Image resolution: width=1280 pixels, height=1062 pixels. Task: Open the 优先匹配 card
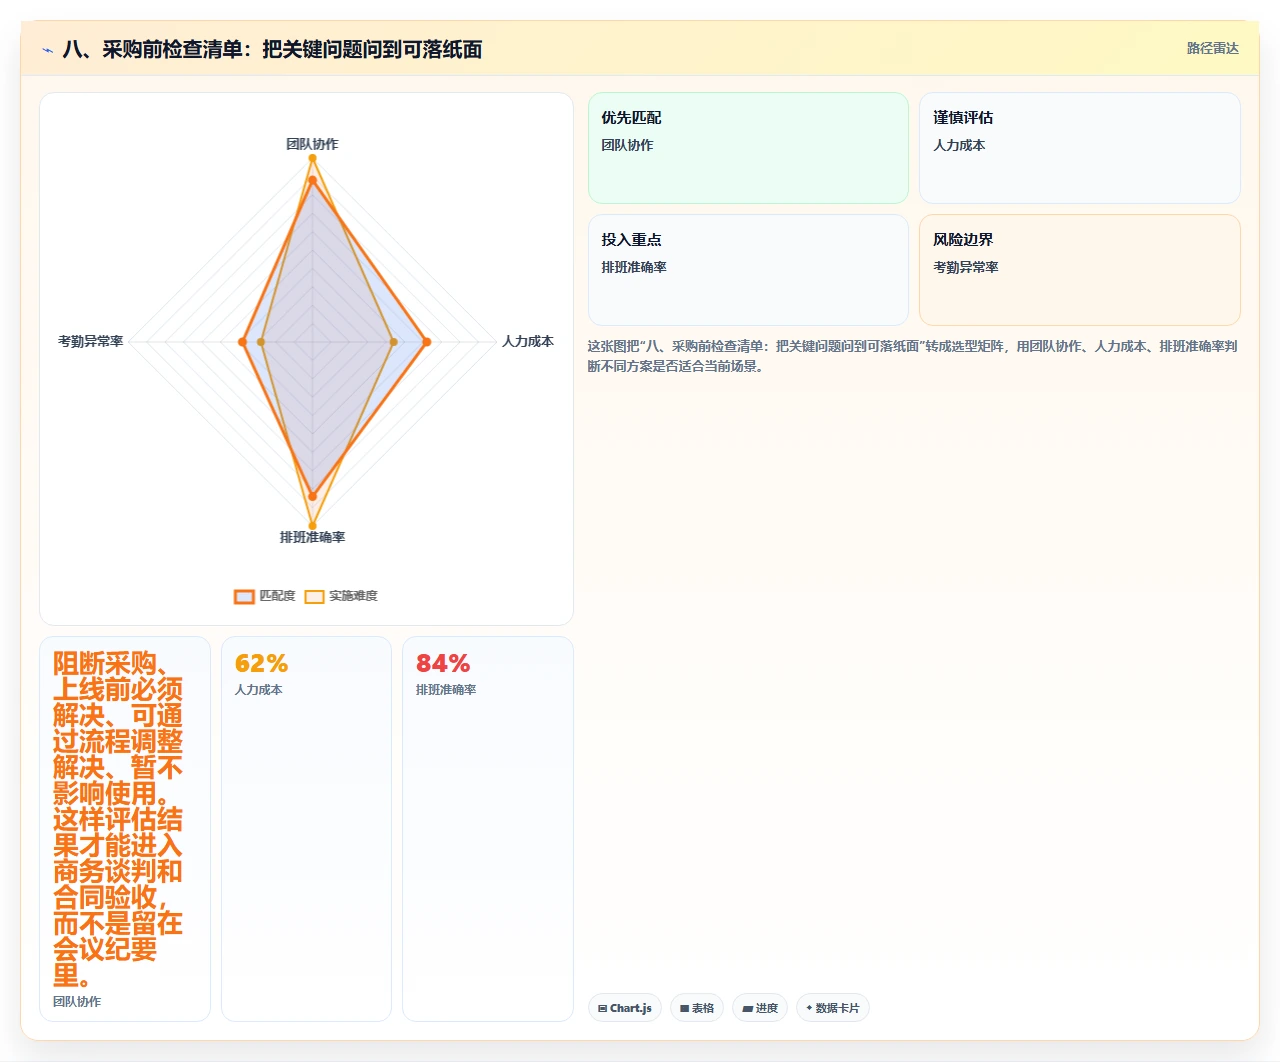748,148
